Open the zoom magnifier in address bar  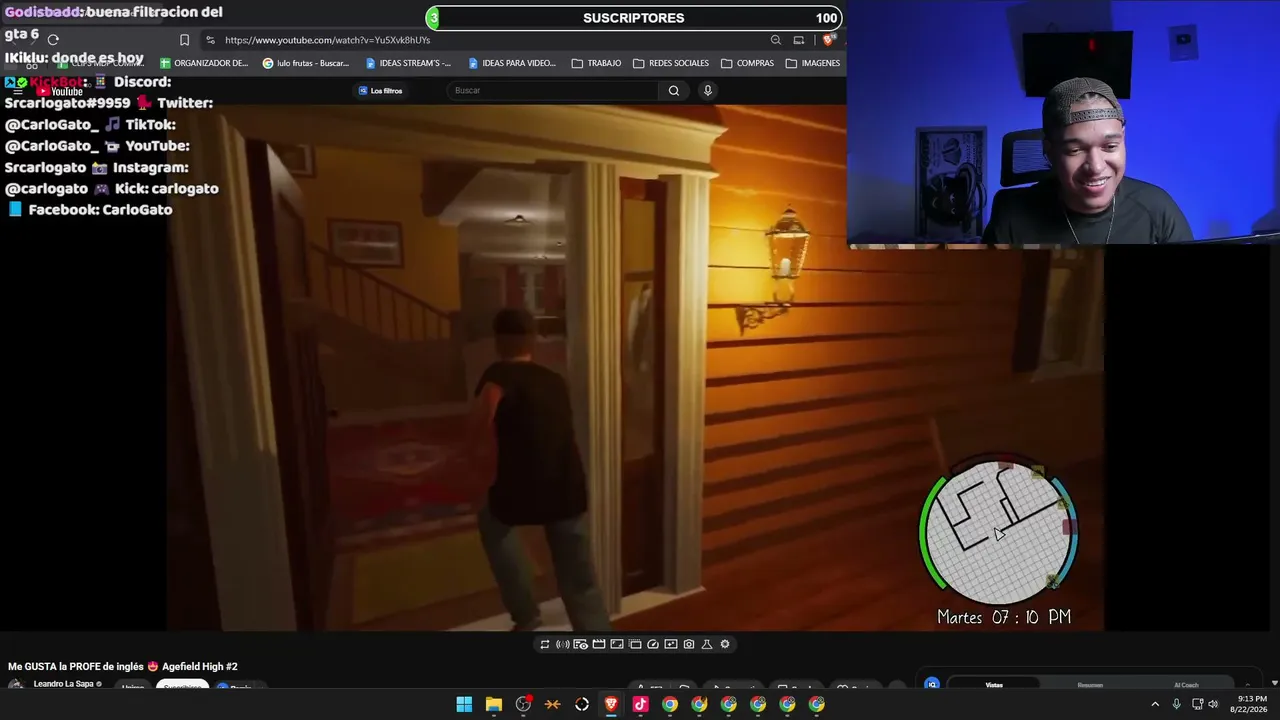point(776,40)
